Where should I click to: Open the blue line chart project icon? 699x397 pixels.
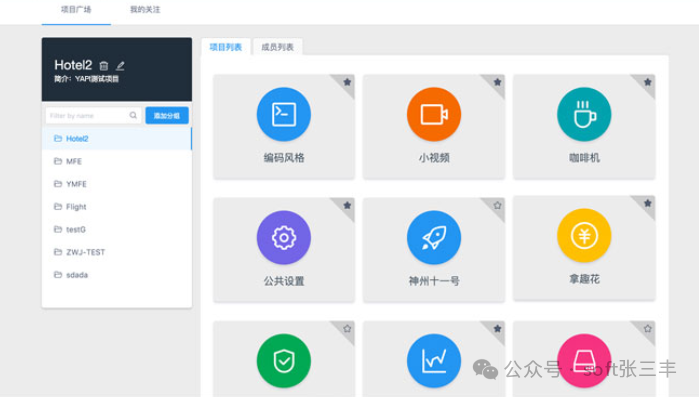434,360
